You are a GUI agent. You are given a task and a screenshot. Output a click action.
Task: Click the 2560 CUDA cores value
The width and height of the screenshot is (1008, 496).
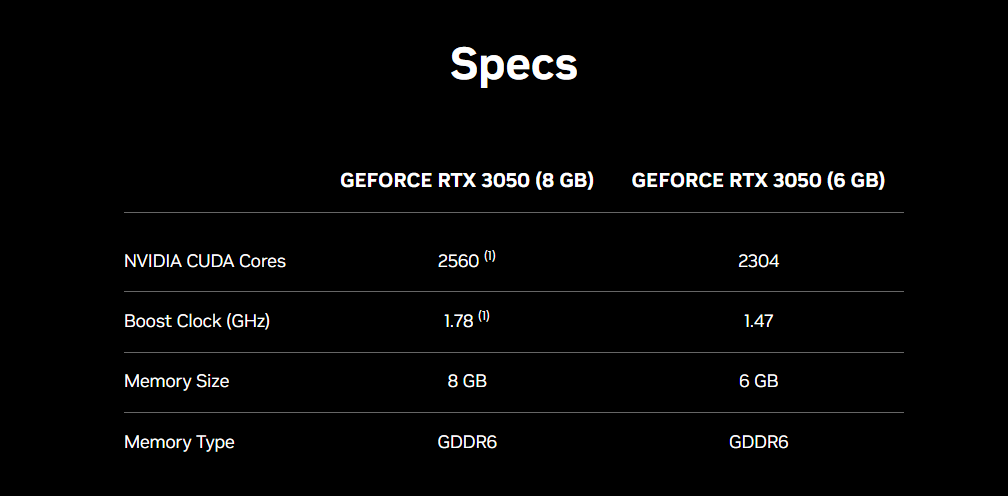click(x=458, y=261)
